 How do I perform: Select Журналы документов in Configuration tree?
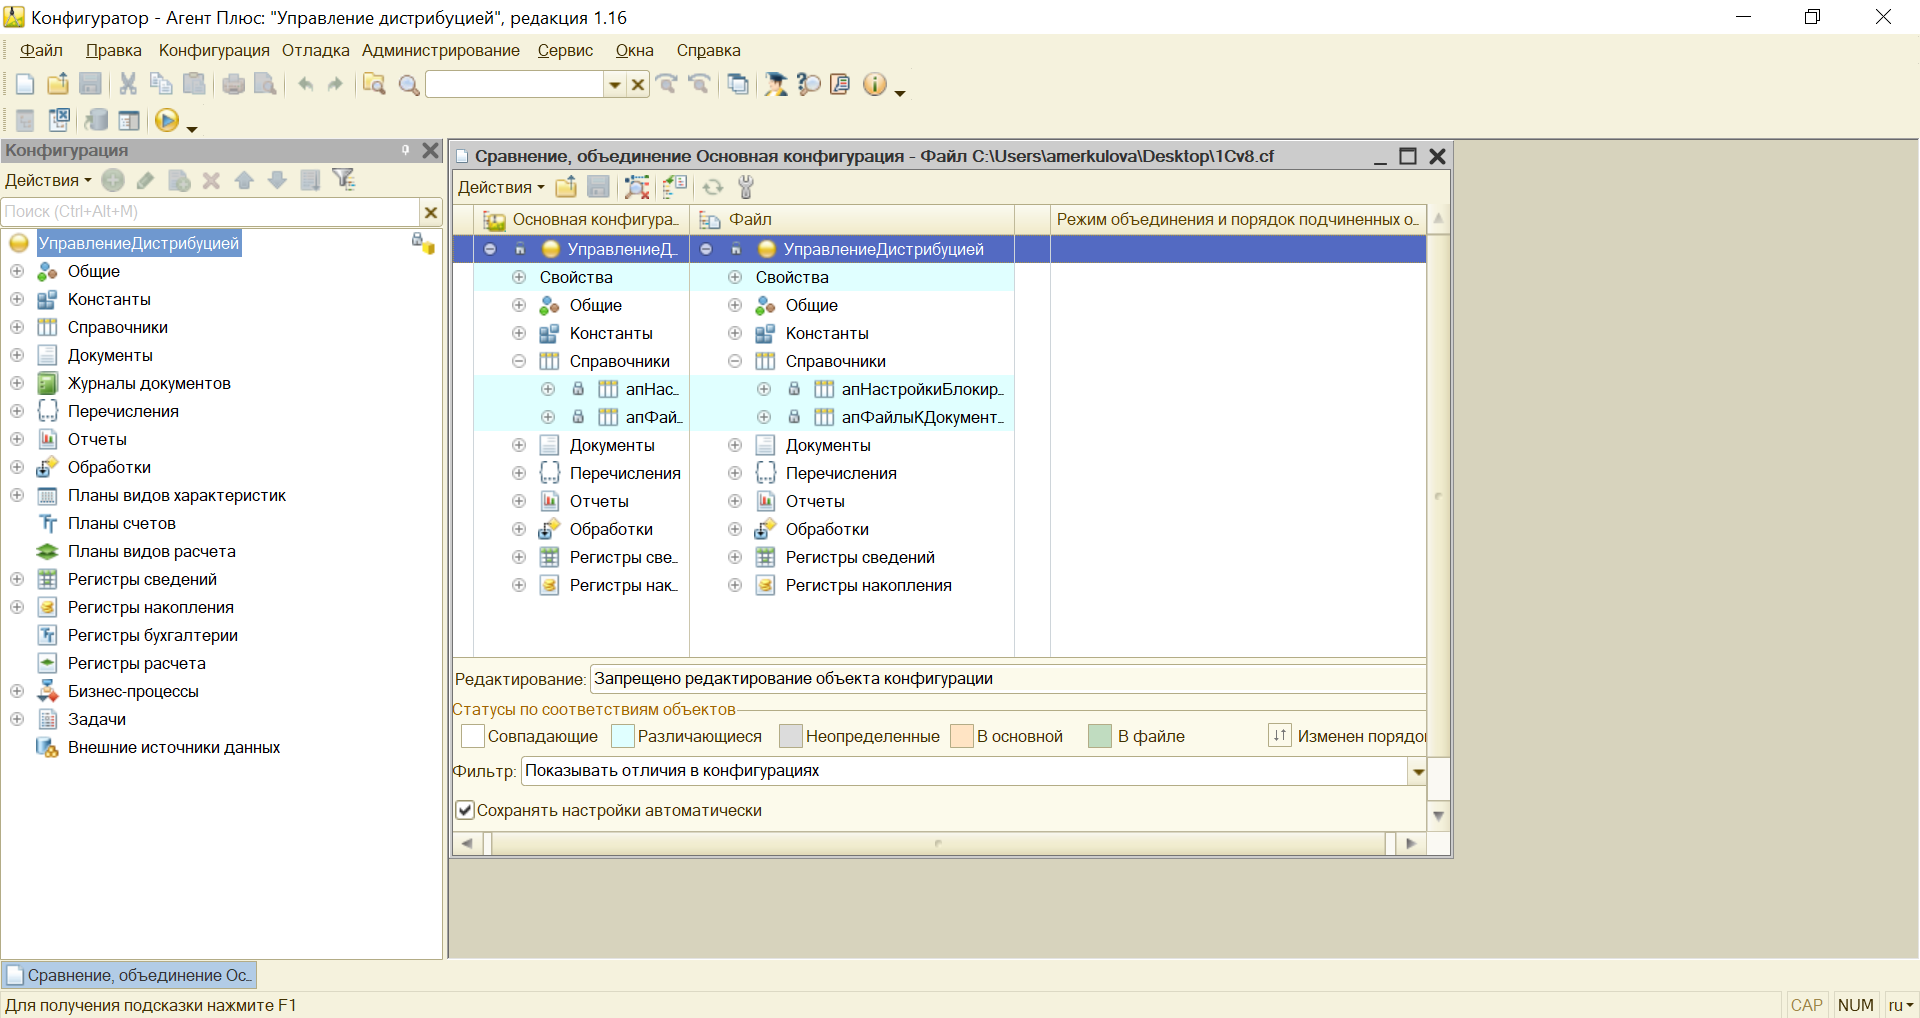coord(149,383)
